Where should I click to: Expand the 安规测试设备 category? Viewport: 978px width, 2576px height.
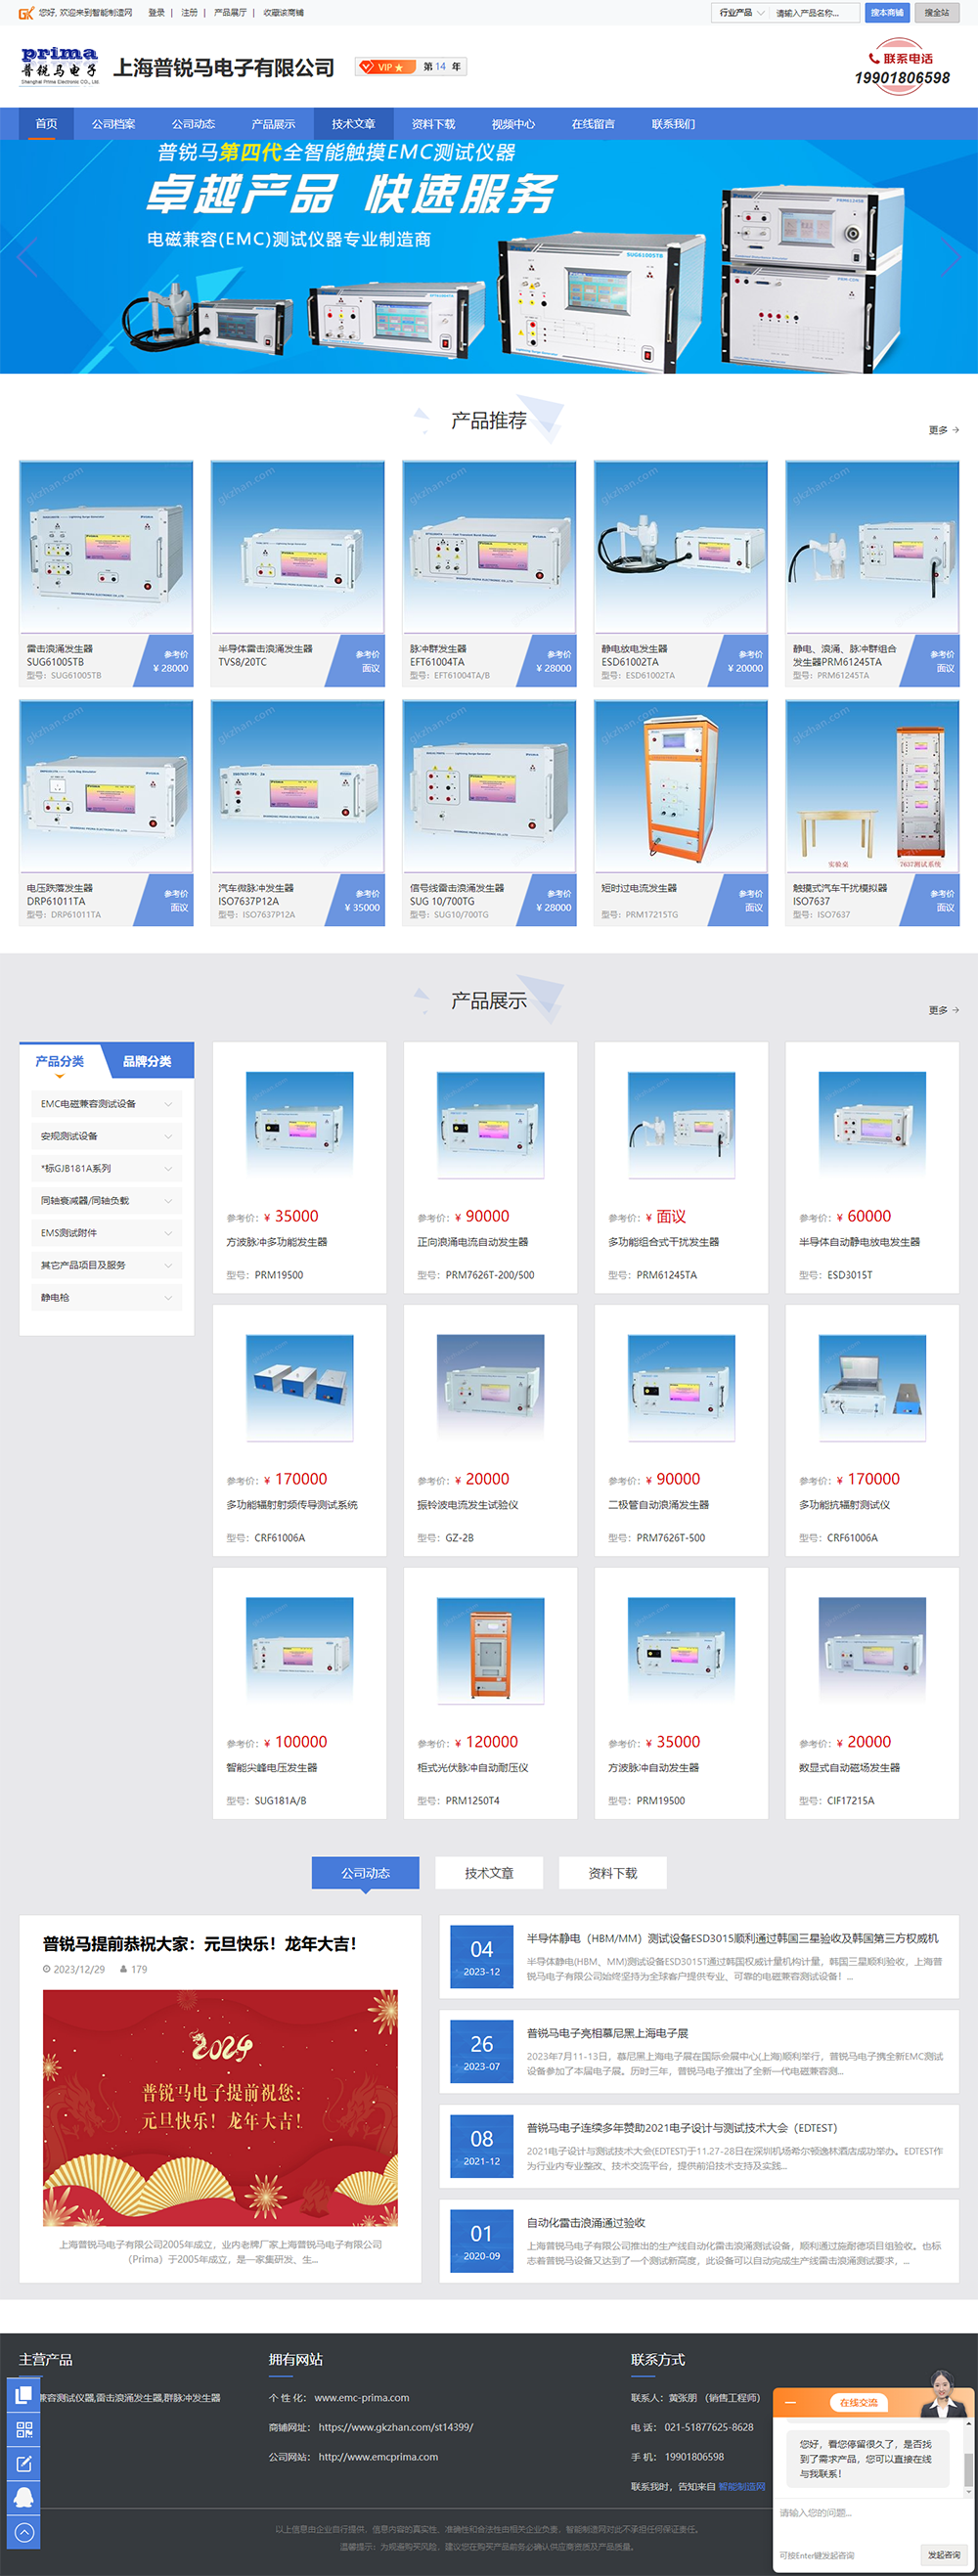[106, 1136]
